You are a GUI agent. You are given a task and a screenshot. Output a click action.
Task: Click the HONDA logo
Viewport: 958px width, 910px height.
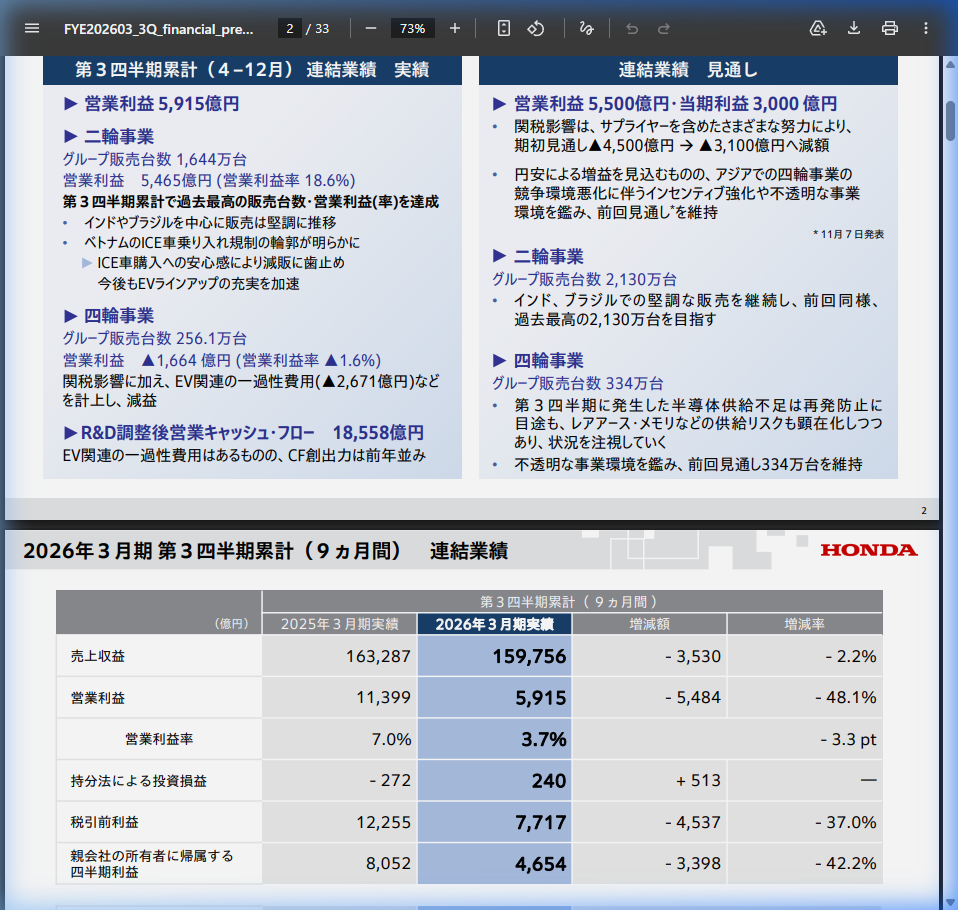pos(869,550)
